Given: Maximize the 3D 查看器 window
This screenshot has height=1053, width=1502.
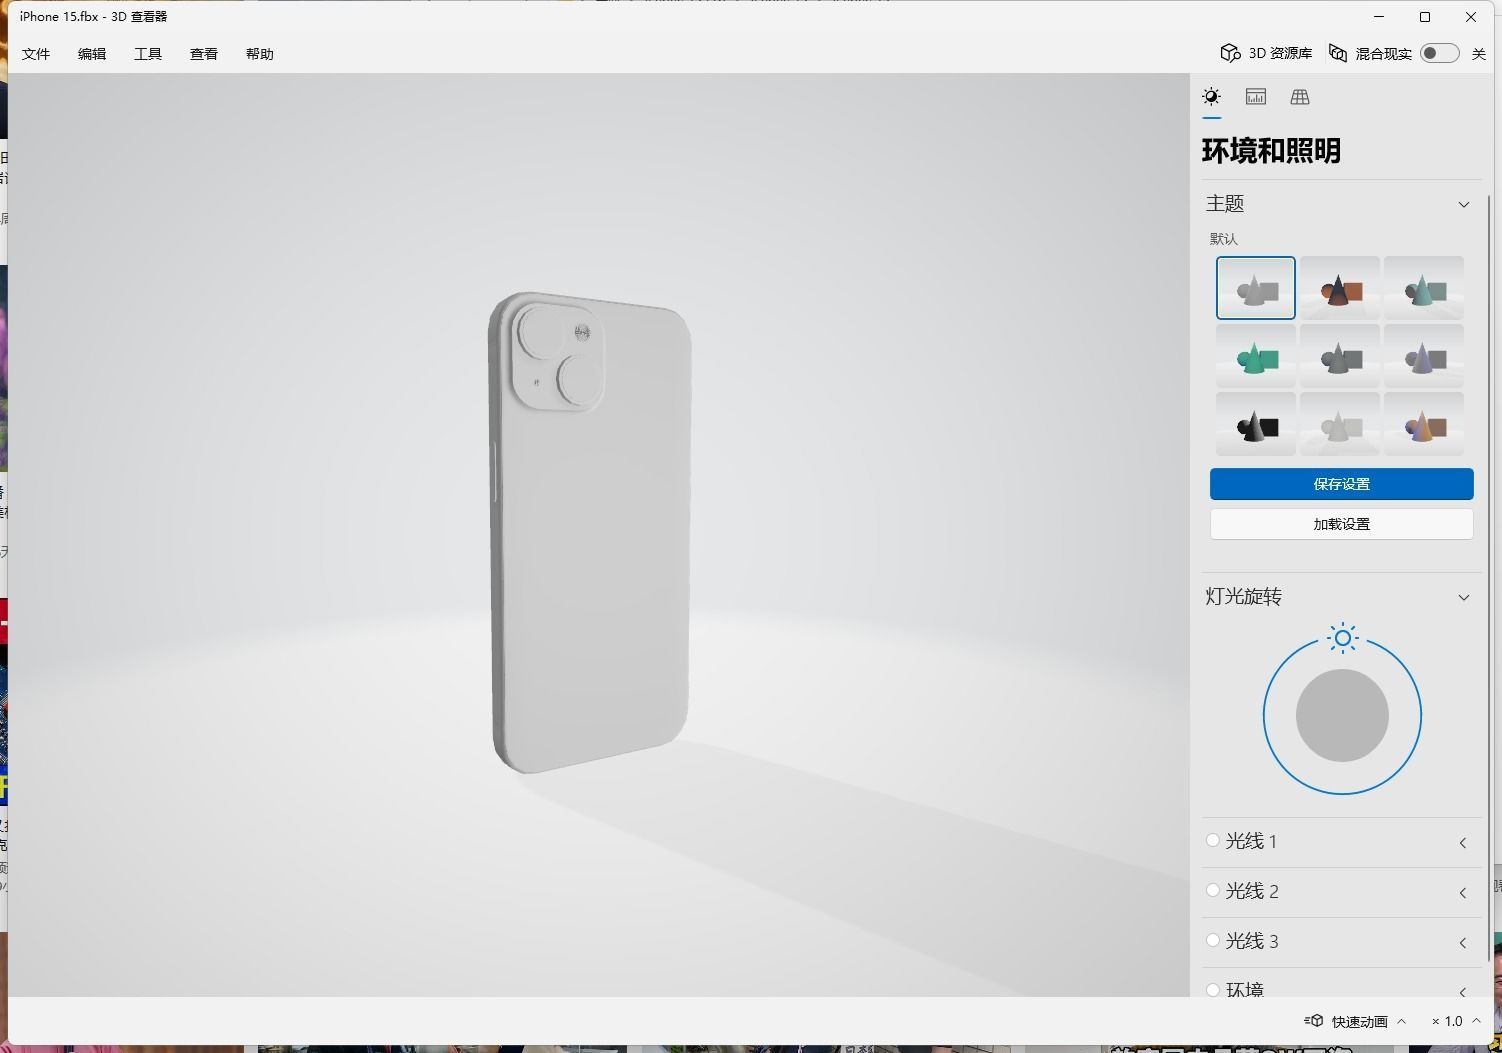Looking at the screenshot, I should pyautogui.click(x=1425, y=17).
